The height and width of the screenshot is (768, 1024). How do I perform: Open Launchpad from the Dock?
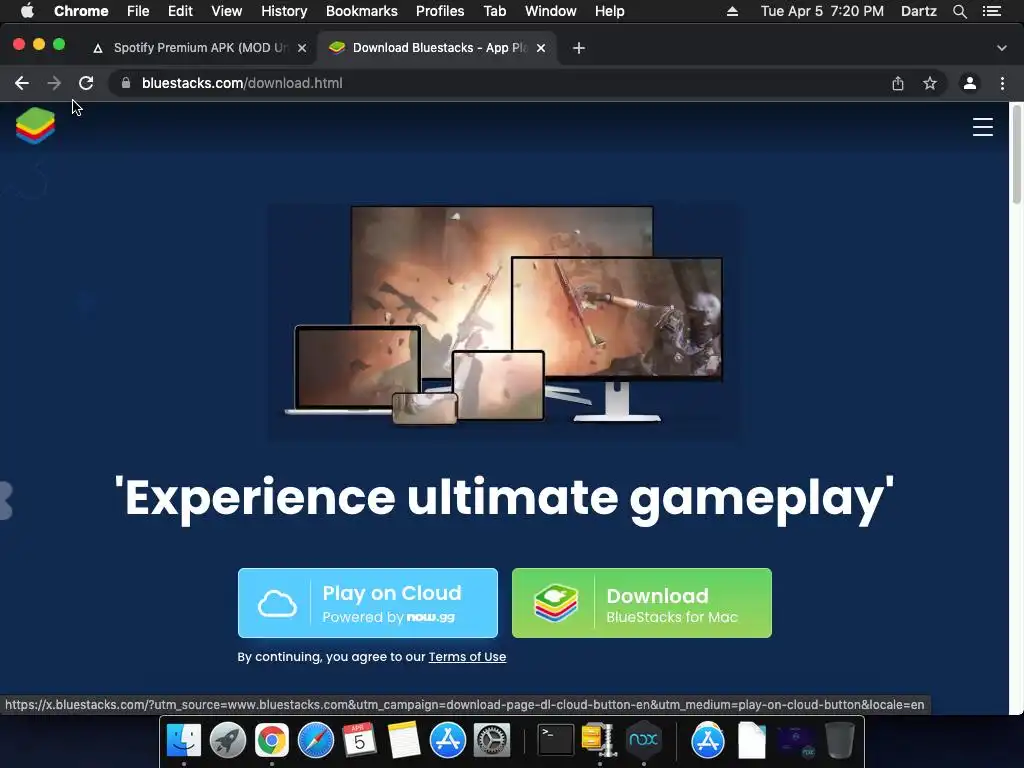click(227, 740)
